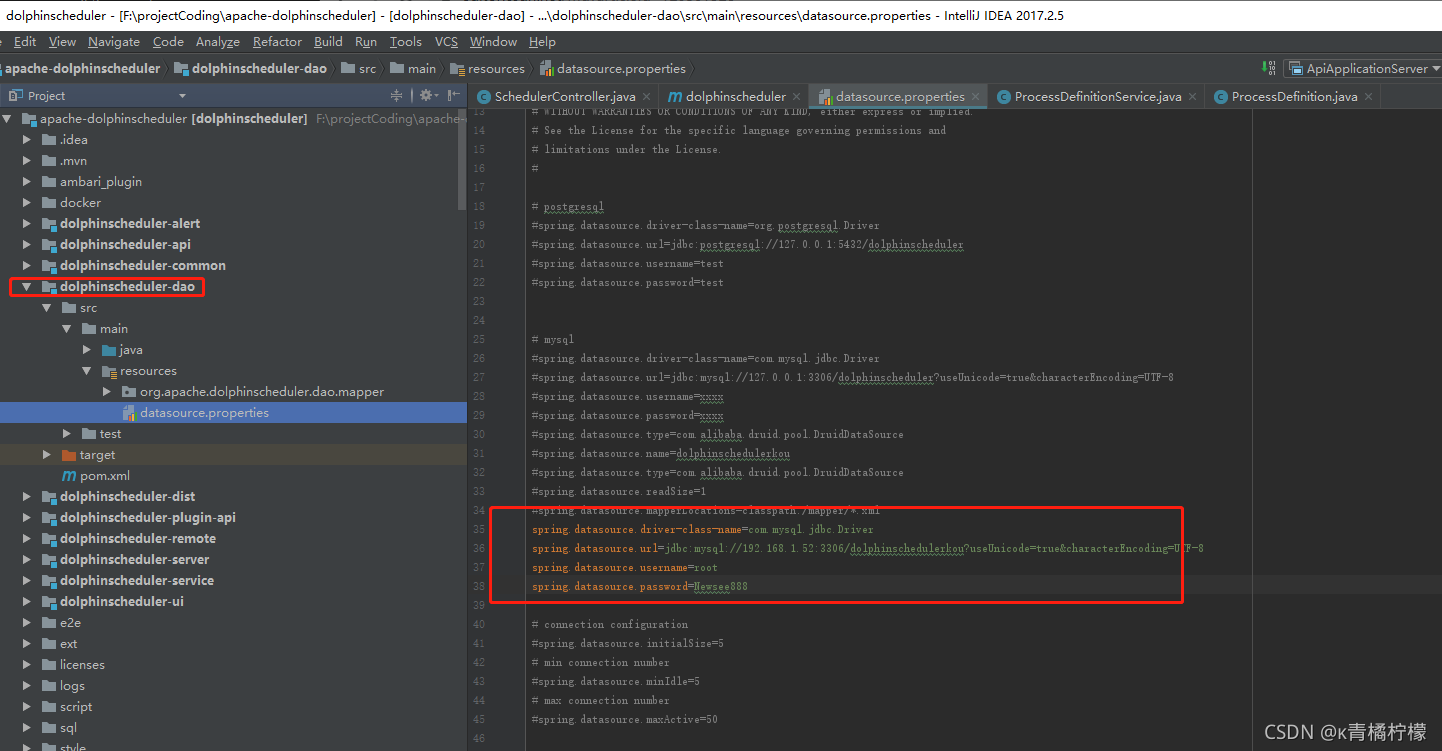
Task: Expand the dolphinscheduler-api module arrow
Action: pyautogui.click(x=27, y=245)
